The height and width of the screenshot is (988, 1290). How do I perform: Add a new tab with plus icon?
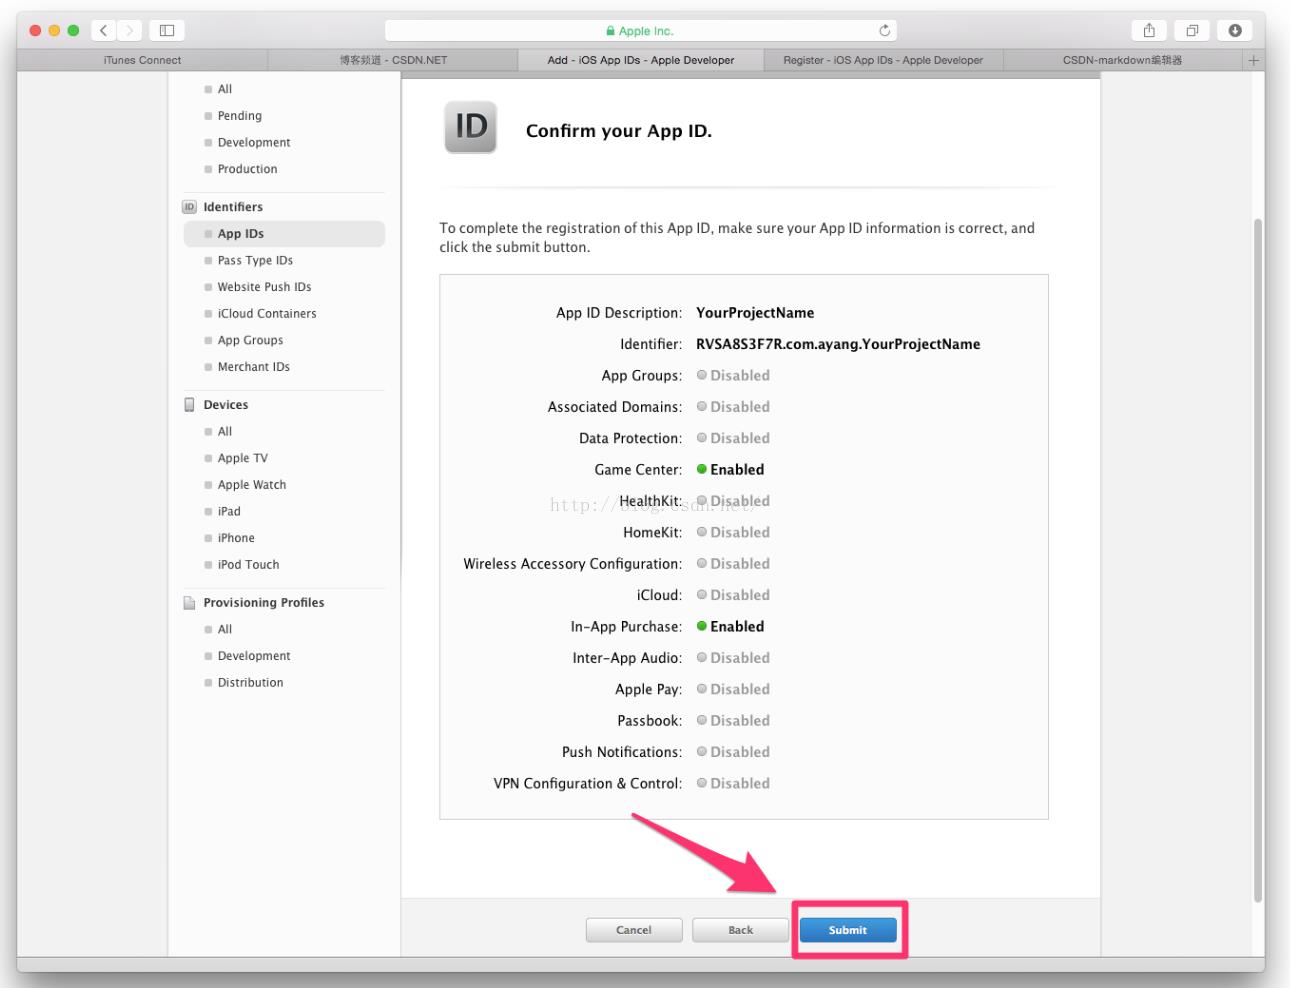click(x=1253, y=60)
